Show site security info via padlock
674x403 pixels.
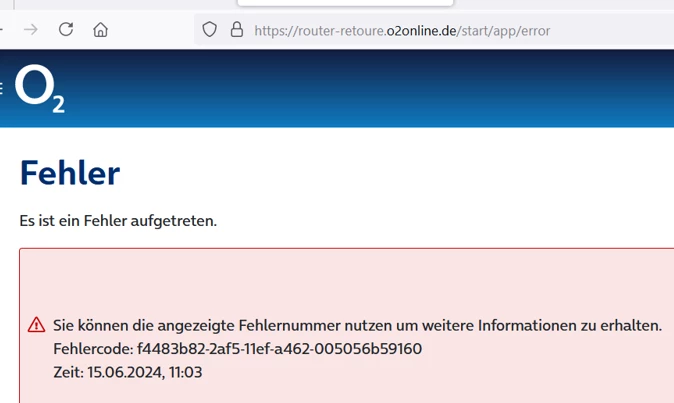(x=237, y=30)
